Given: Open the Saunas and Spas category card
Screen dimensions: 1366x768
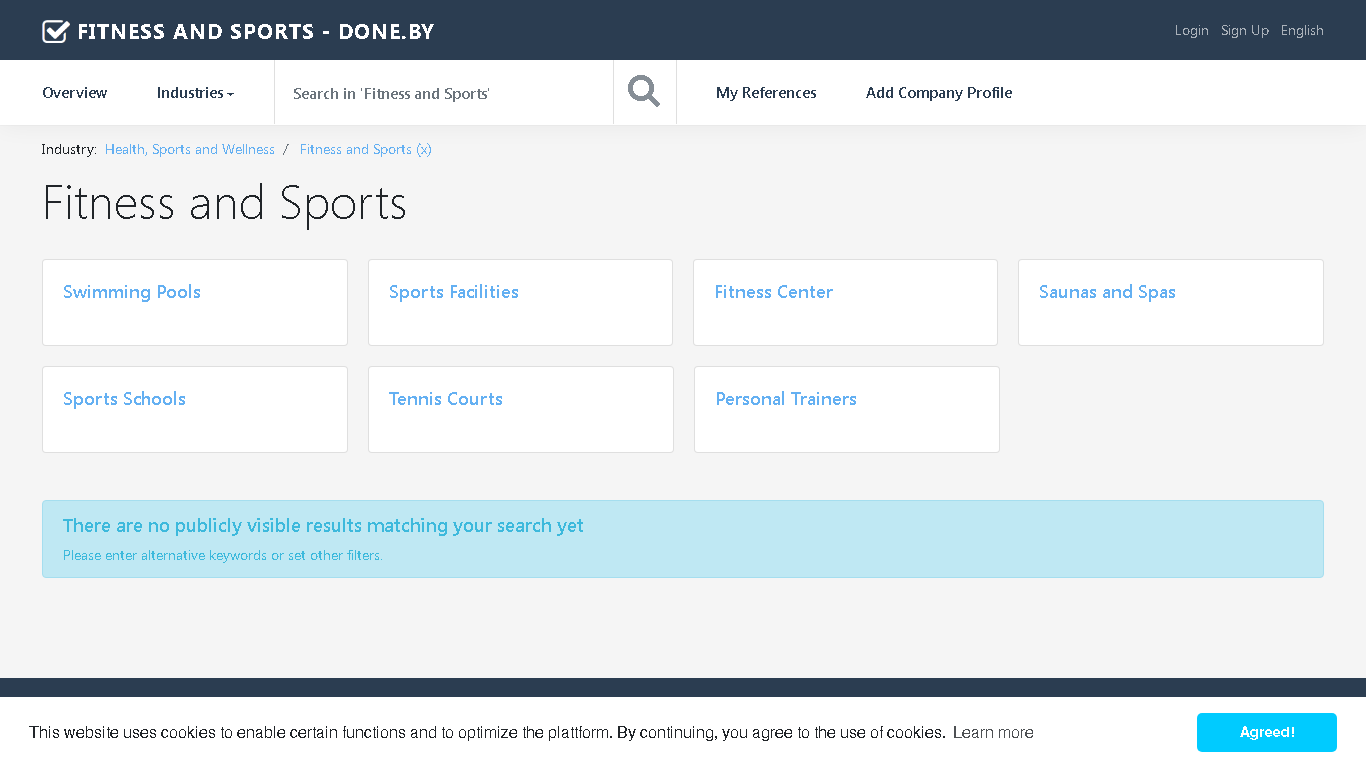Looking at the screenshot, I should (x=1171, y=302).
